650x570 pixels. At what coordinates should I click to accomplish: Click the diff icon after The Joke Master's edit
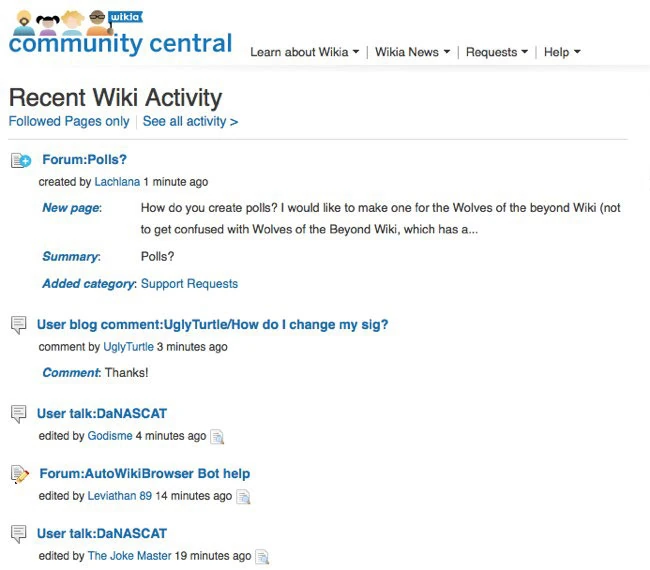click(262, 556)
